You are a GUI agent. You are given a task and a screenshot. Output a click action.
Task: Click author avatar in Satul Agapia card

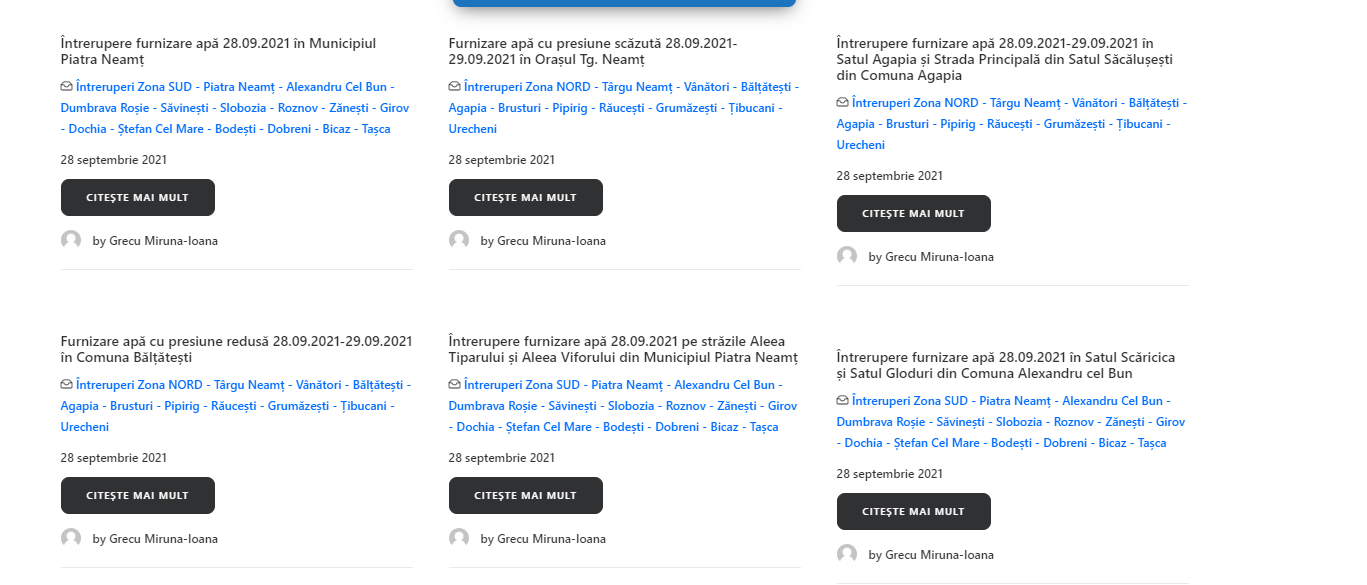pyautogui.click(x=847, y=256)
